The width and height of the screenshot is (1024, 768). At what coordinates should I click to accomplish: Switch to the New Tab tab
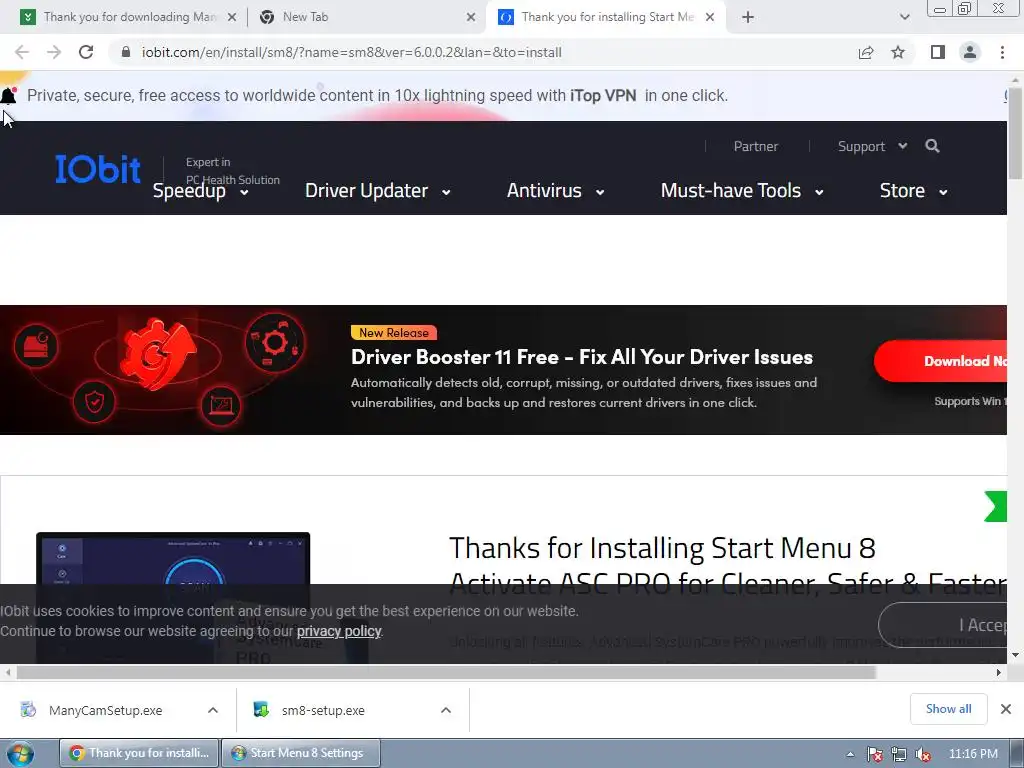(x=366, y=17)
